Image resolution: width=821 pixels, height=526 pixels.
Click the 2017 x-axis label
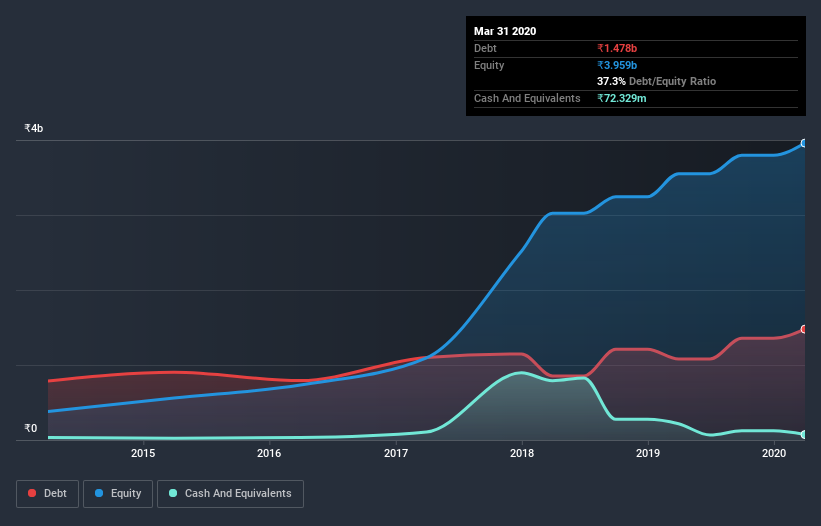tap(396, 453)
